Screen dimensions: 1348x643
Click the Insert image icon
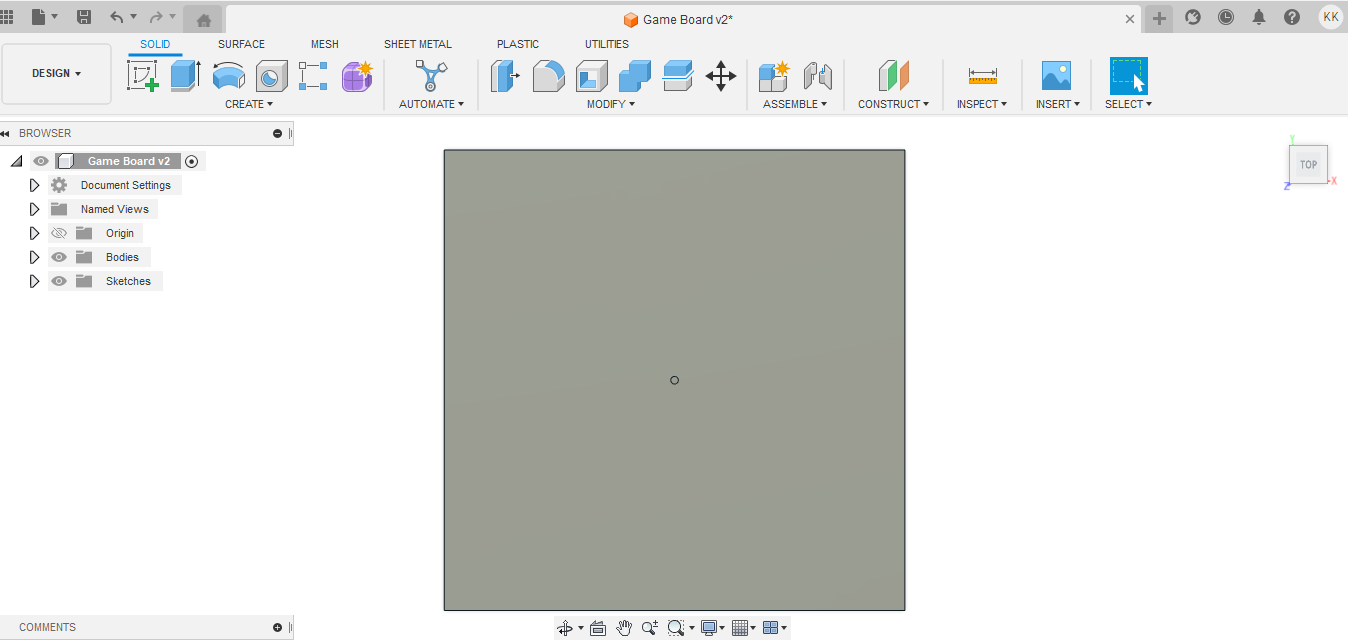[1056, 76]
